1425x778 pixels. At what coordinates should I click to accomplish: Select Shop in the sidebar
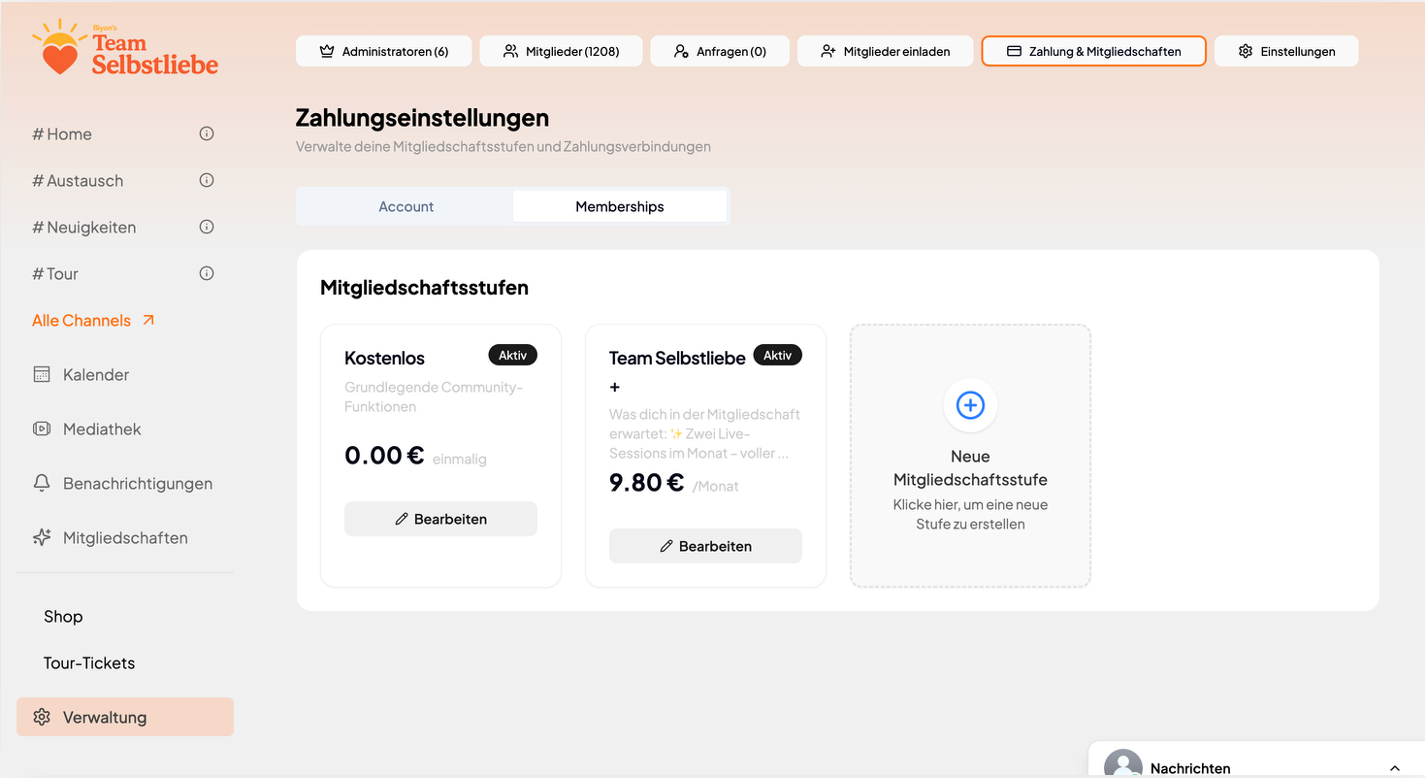(x=63, y=616)
